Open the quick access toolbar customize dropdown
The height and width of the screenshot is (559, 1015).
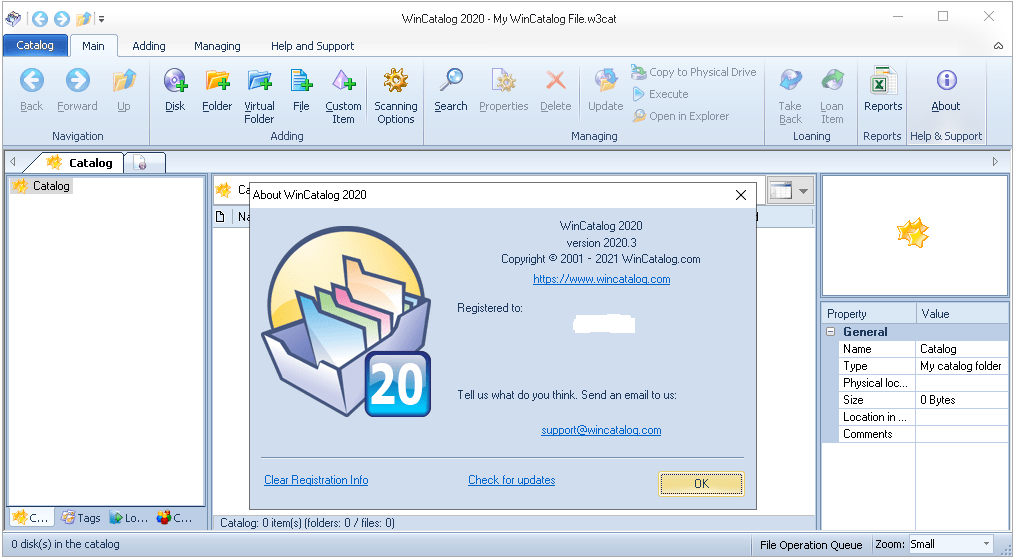pyautogui.click(x=102, y=19)
